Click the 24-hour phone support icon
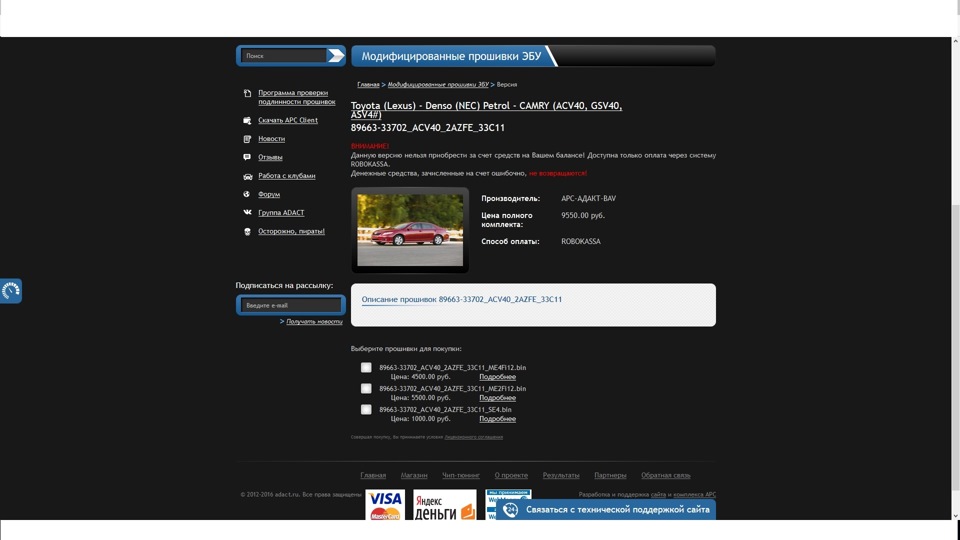The image size is (960, 540). (511, 509)
